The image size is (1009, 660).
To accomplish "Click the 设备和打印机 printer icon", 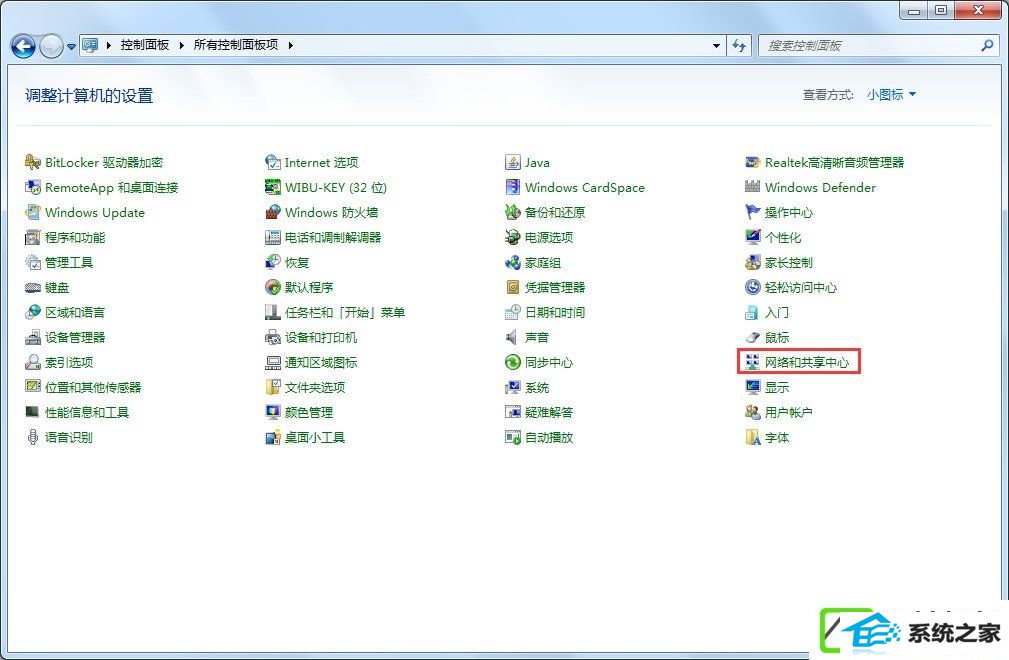I will [x=273, y=337].
